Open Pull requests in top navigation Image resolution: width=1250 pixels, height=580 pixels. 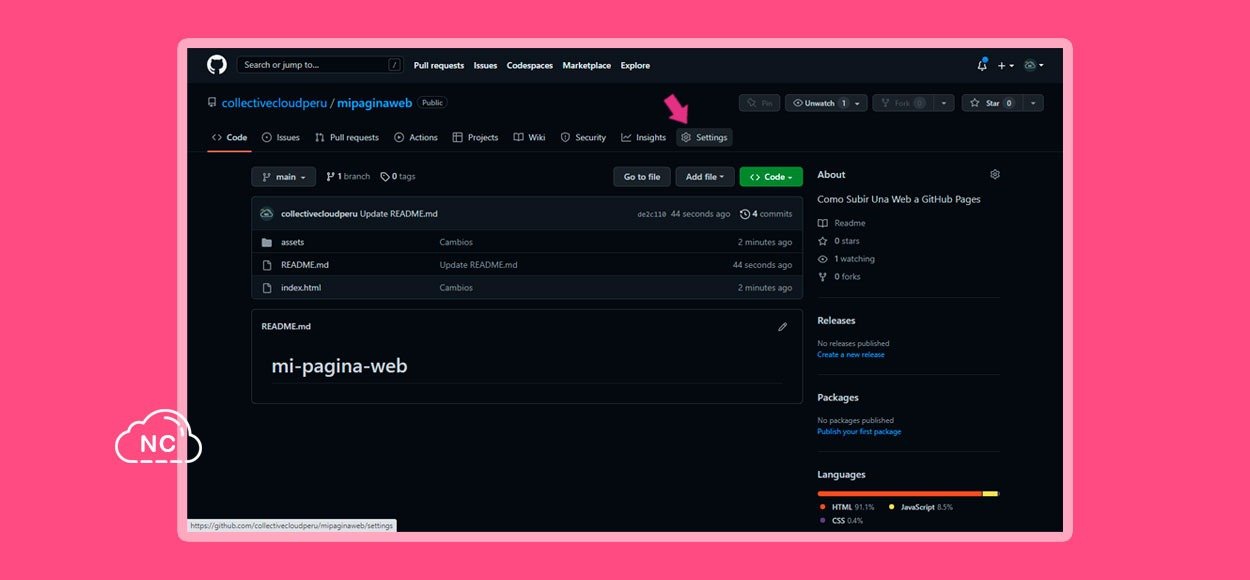tap(439, 65)
